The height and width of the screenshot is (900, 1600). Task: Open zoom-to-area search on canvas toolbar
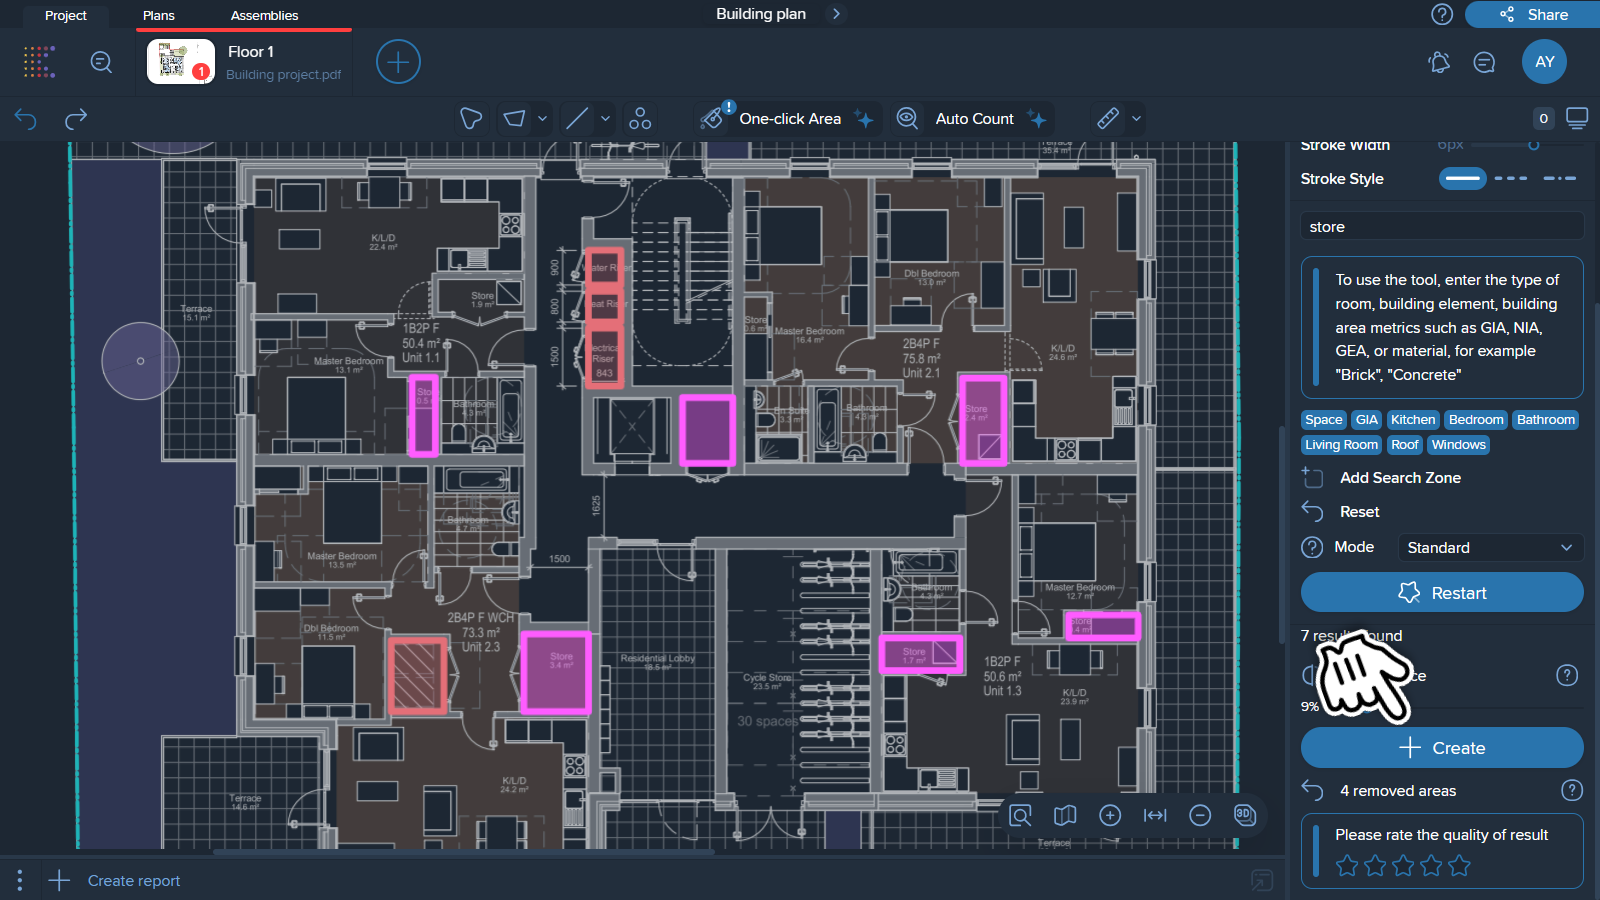(x=1020, y=816)
